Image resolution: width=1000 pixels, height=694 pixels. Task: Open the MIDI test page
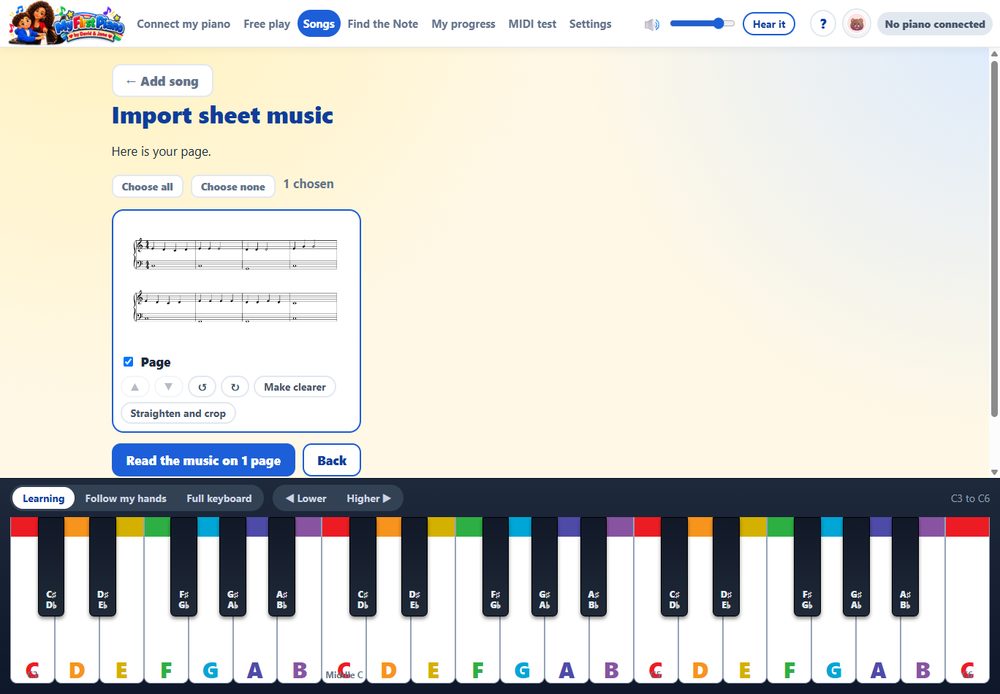coord(532,24)
